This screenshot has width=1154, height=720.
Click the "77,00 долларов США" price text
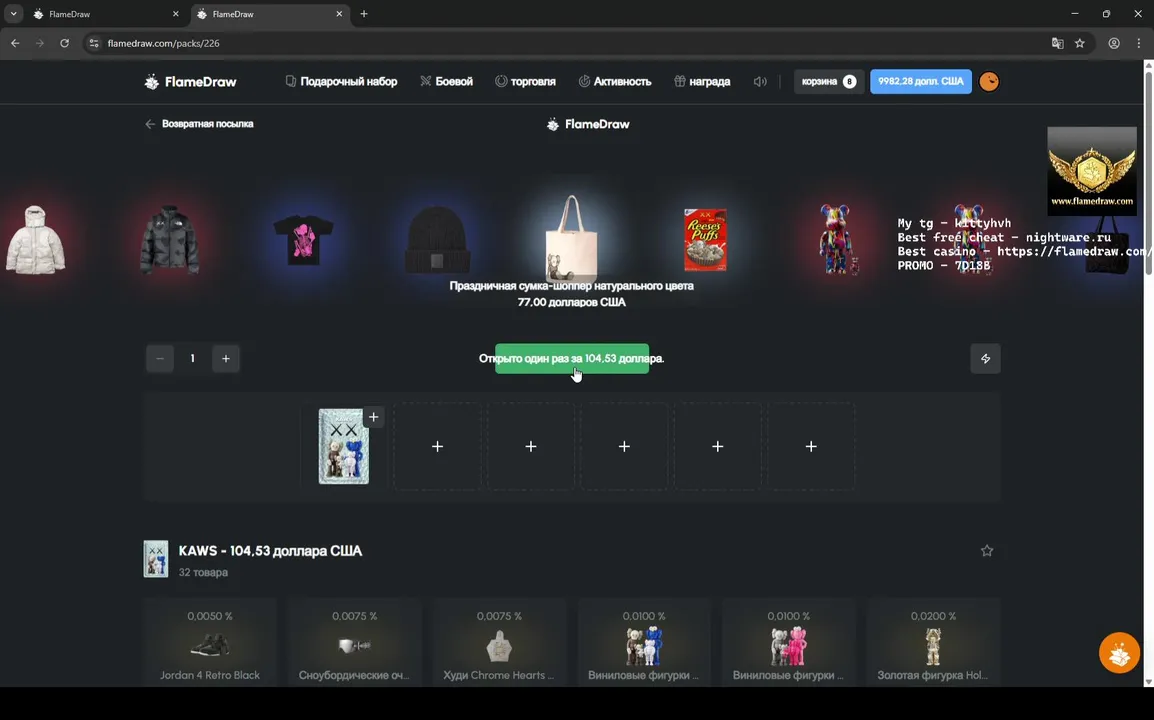tap(572, 302)
